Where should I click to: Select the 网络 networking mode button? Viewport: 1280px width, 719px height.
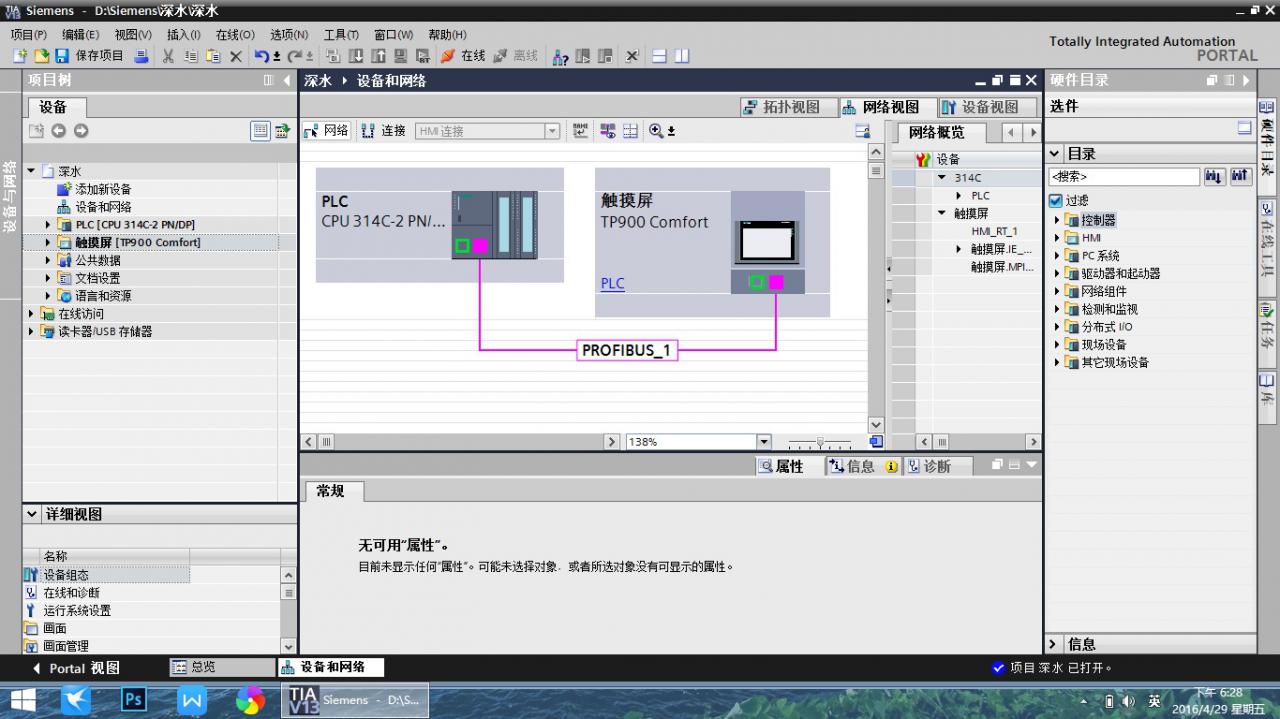coord(326,131)
